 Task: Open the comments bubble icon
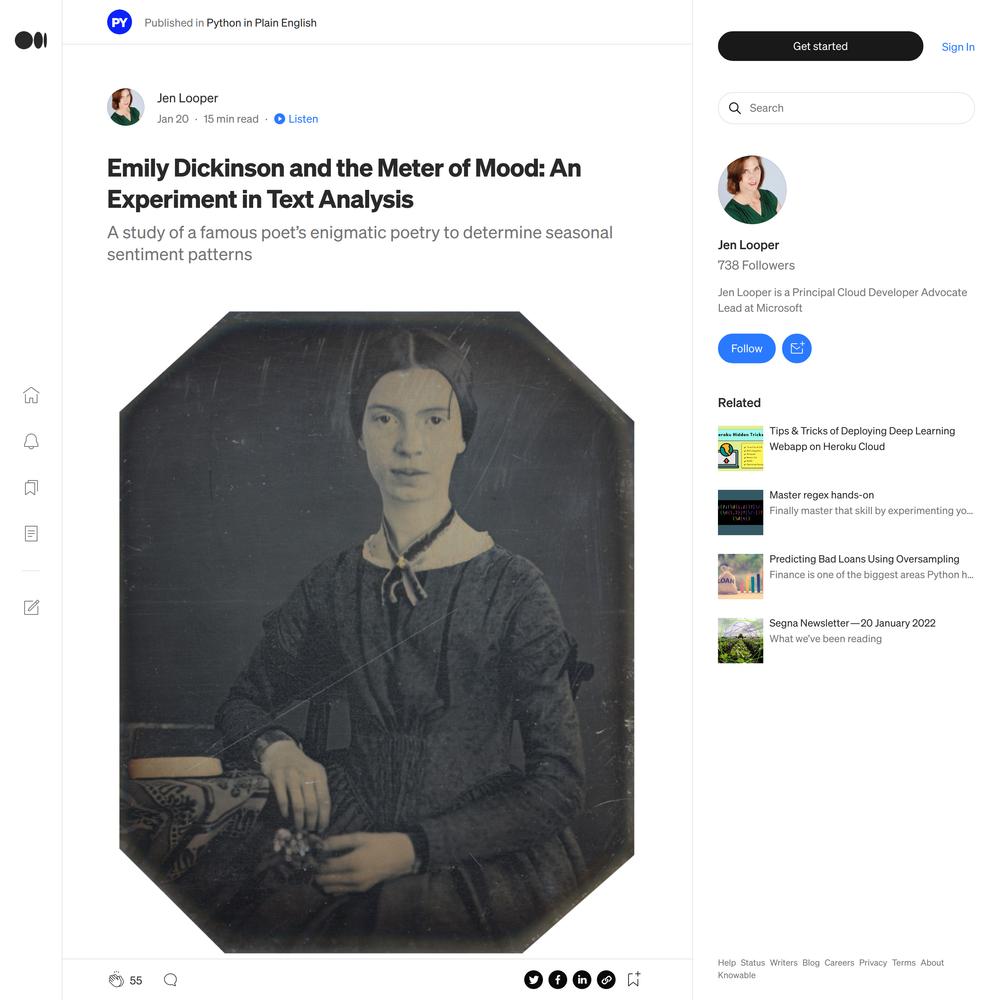[x=170, y=980]
